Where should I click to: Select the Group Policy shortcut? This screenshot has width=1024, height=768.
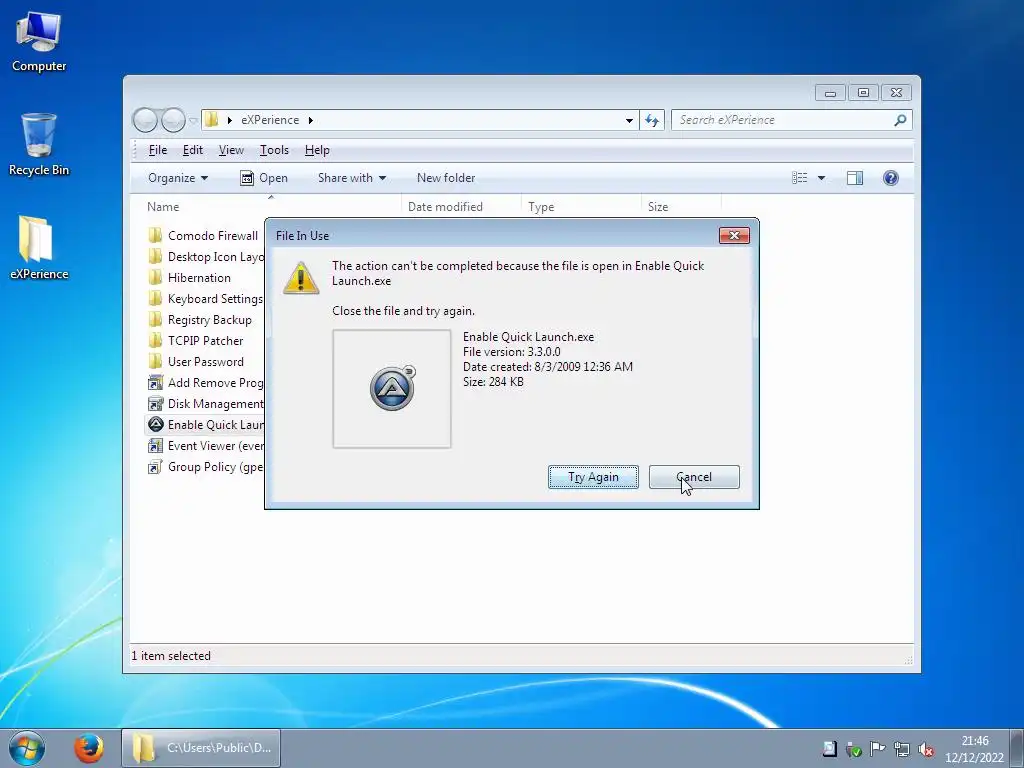pos(204,466)
